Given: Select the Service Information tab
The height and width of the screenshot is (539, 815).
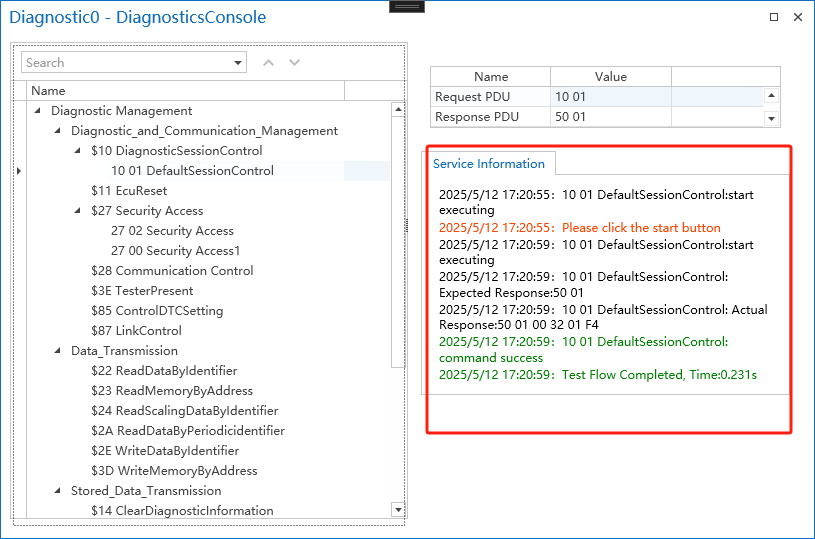Looking at the screenshot, I should [489, 164].
